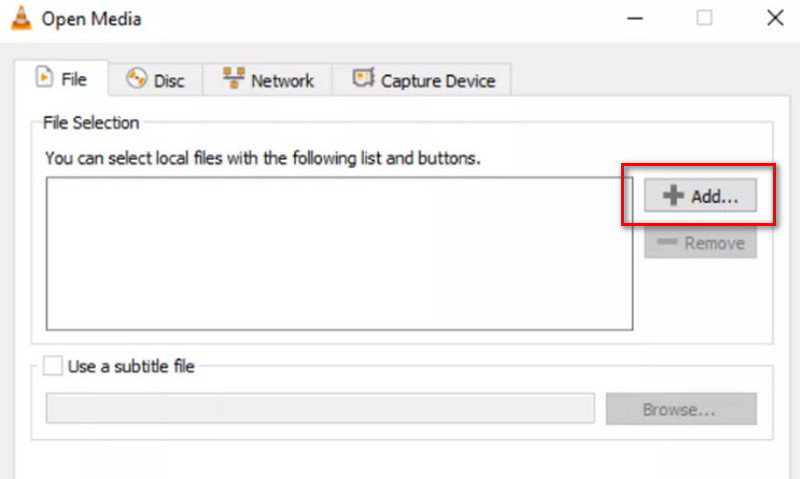Close the Open Media dialog

tap(775, 18)
